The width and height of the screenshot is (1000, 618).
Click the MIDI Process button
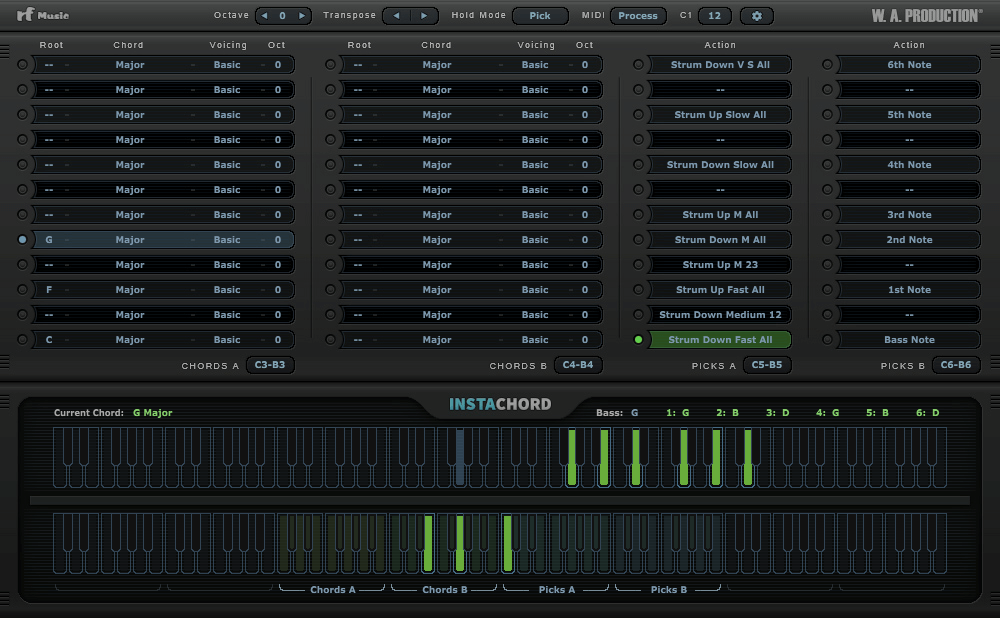[638, 16]
